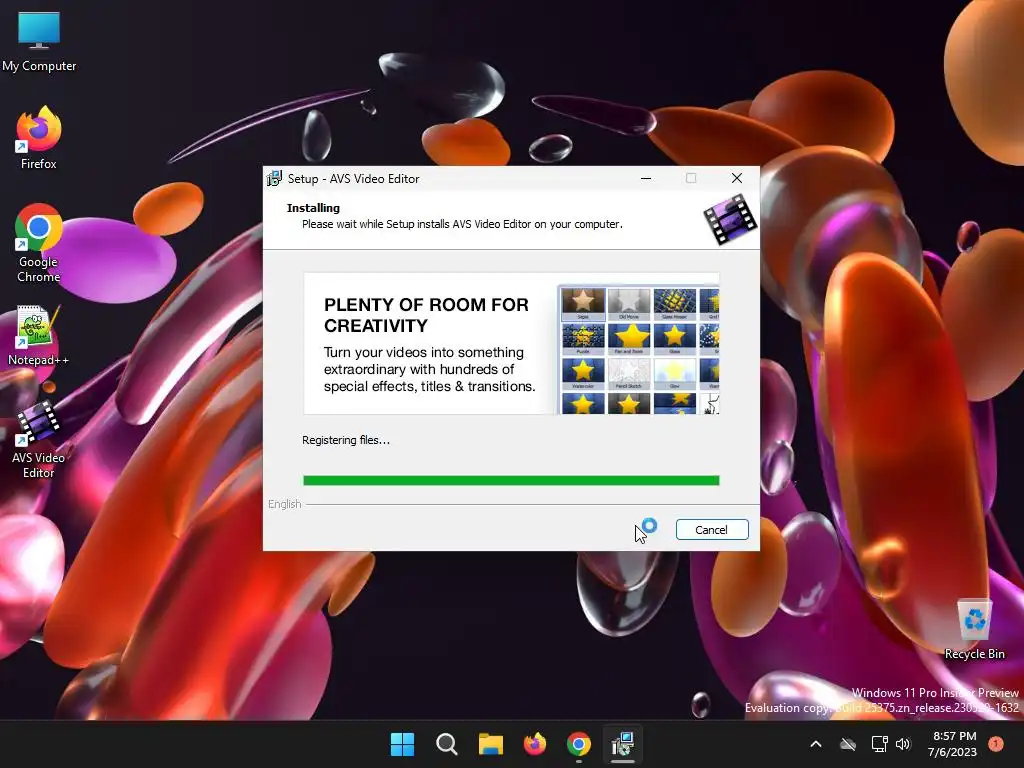Open the Windows Start menu
The height and width of the screenshot is (768, 1024).
(x=402, y=744)
